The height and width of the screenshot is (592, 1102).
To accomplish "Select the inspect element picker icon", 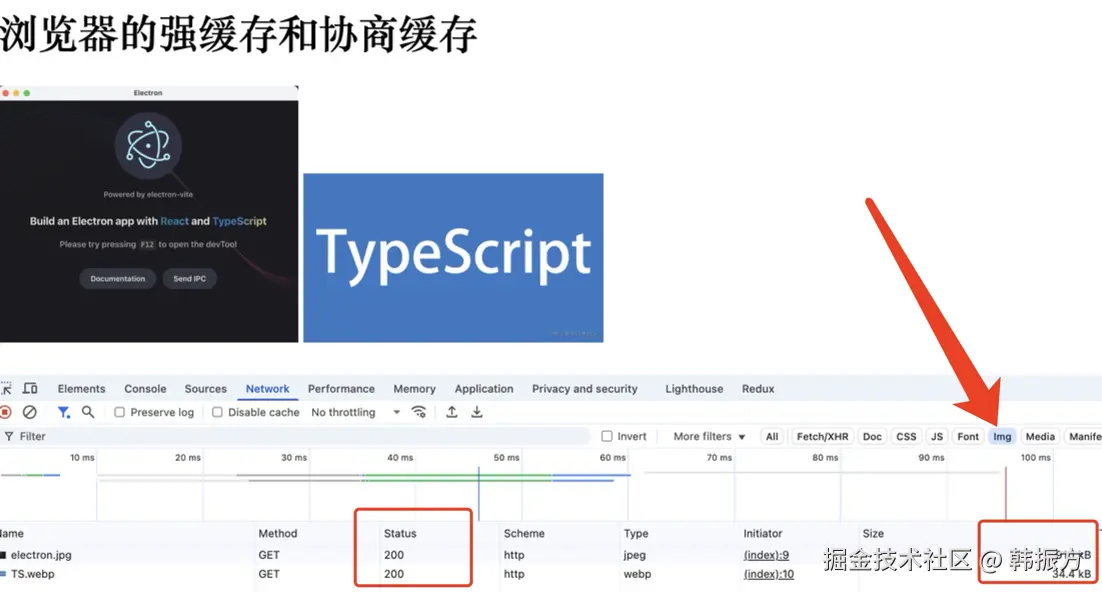I will click(6, 388).
